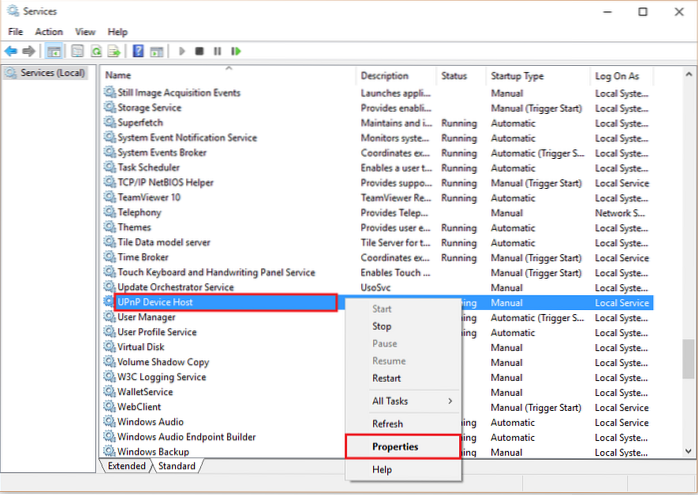Click the Services window title bar icon
Screen dimensions: 698x495
(13, 11)
